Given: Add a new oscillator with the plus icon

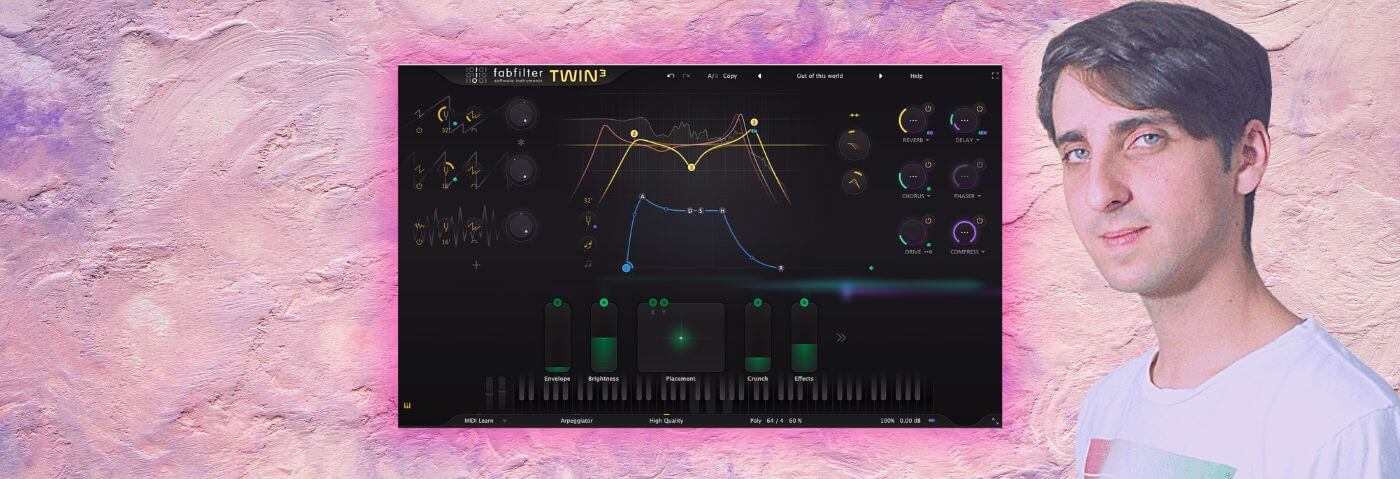Looking at the screenshot, I should tap(476, 265).
